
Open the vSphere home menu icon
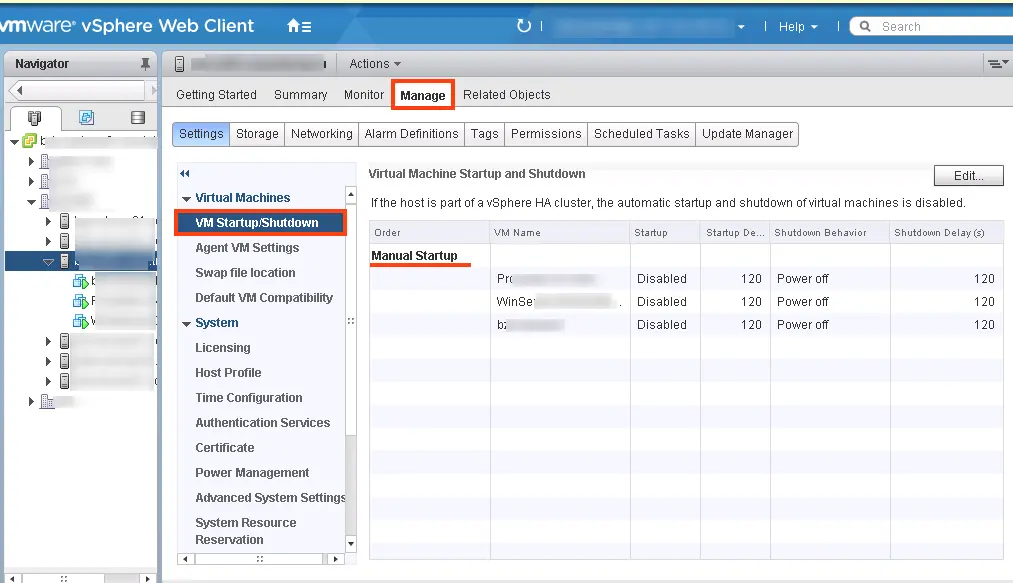pos(298,26)
